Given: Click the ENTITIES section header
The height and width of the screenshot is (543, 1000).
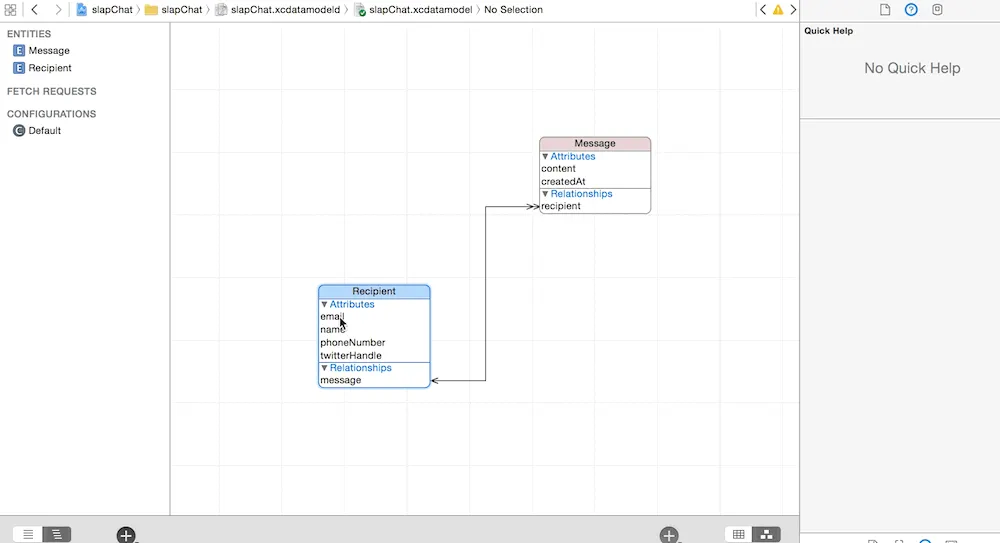Looking at the screenshot, I should click(x=29, y=34).
